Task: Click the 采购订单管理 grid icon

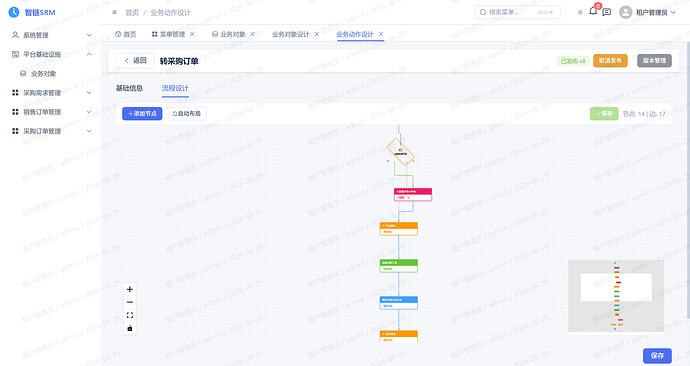Action: [x=15, y=131]
